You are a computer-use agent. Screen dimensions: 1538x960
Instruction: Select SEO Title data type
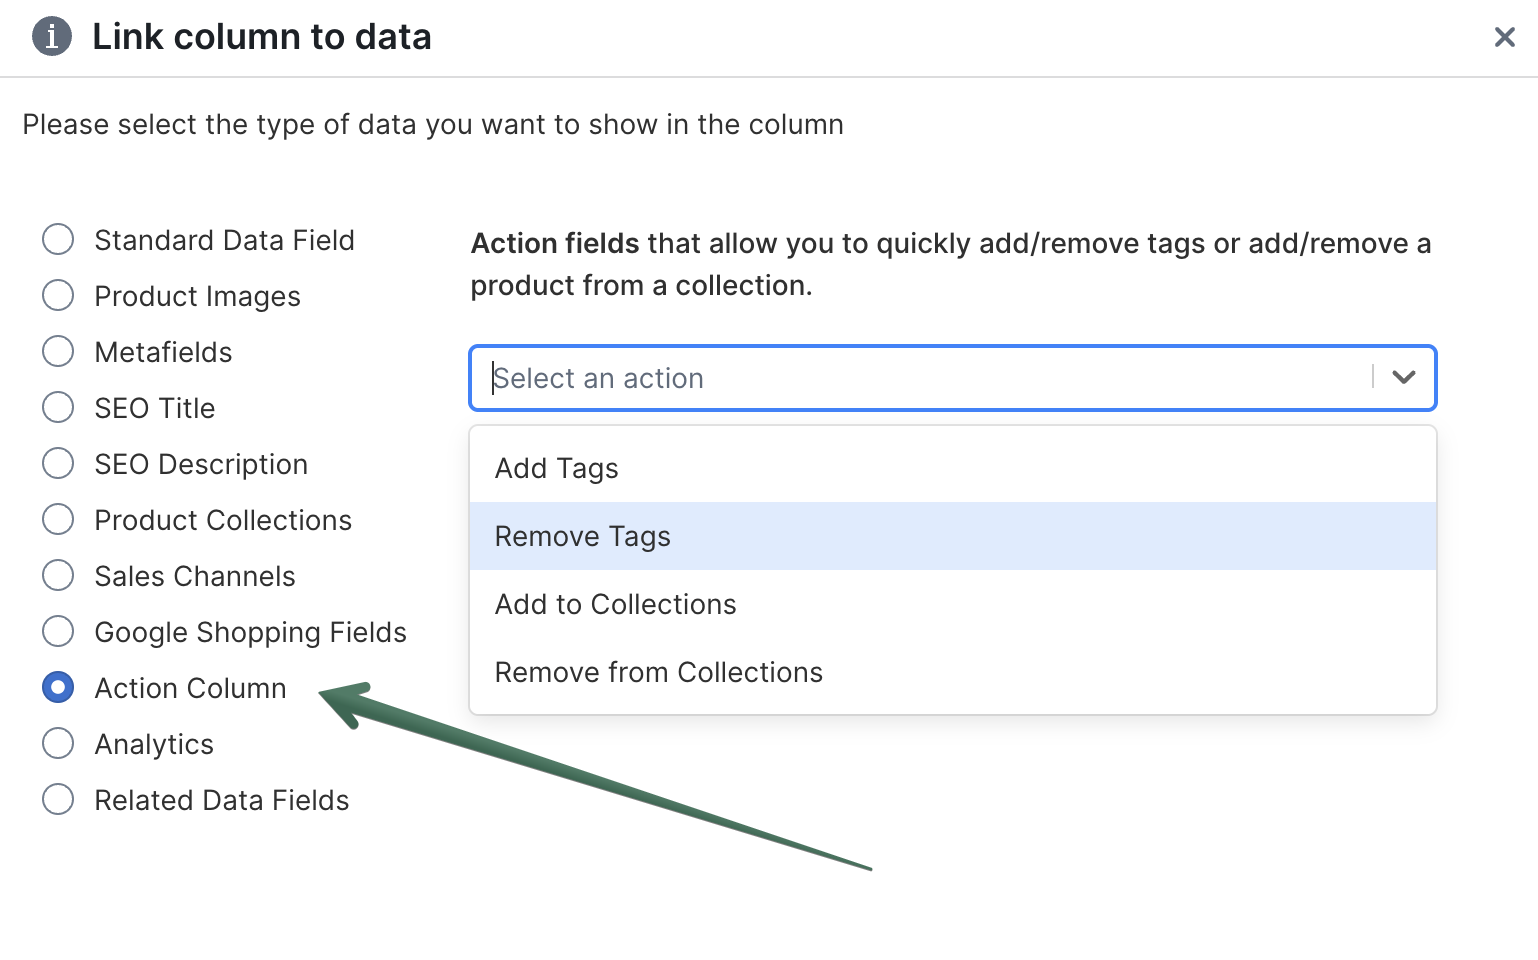(x=58, y=407)
